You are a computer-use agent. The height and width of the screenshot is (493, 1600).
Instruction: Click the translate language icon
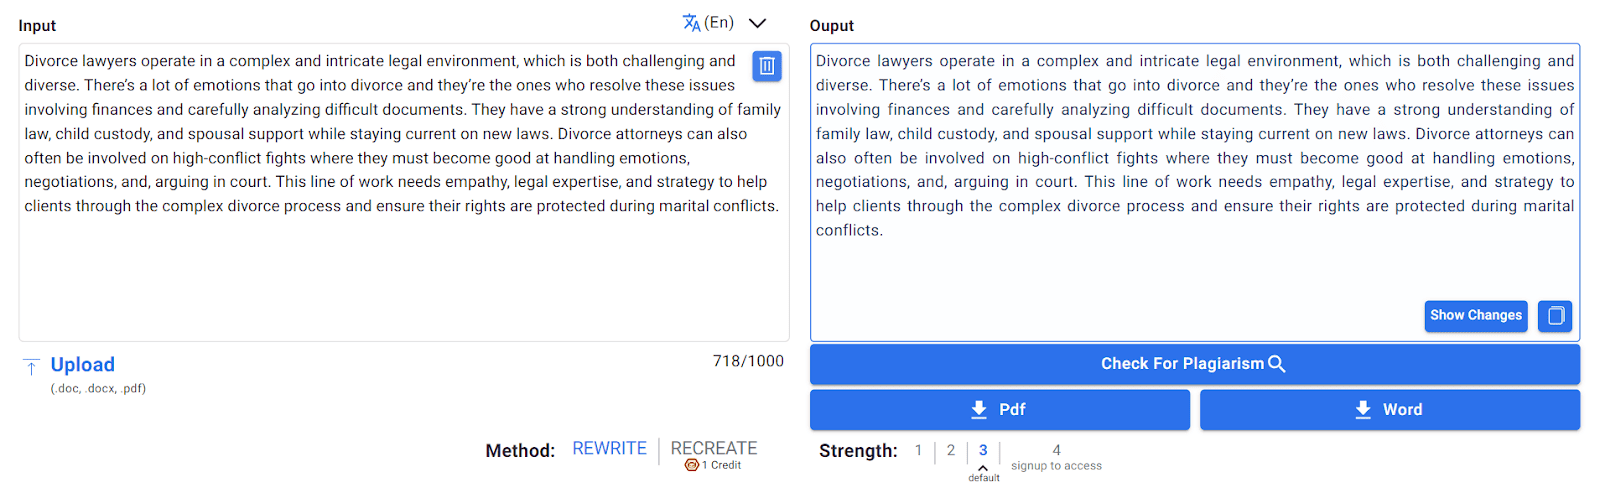(691, 23)
